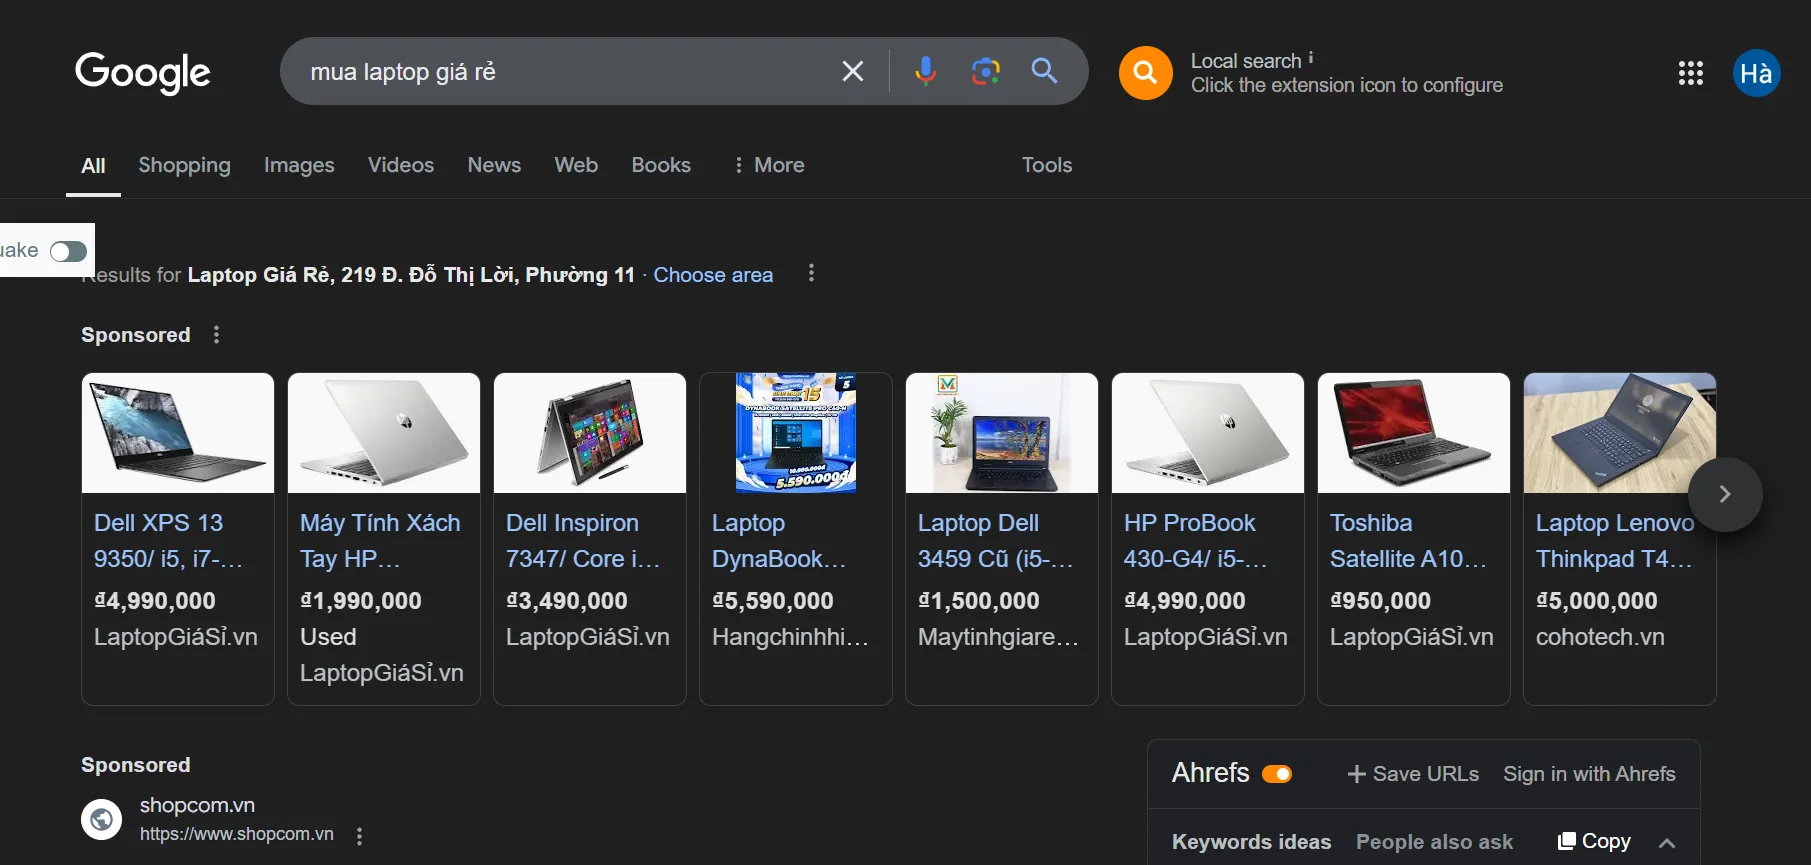Start voice search with microphone

(926, 71)
